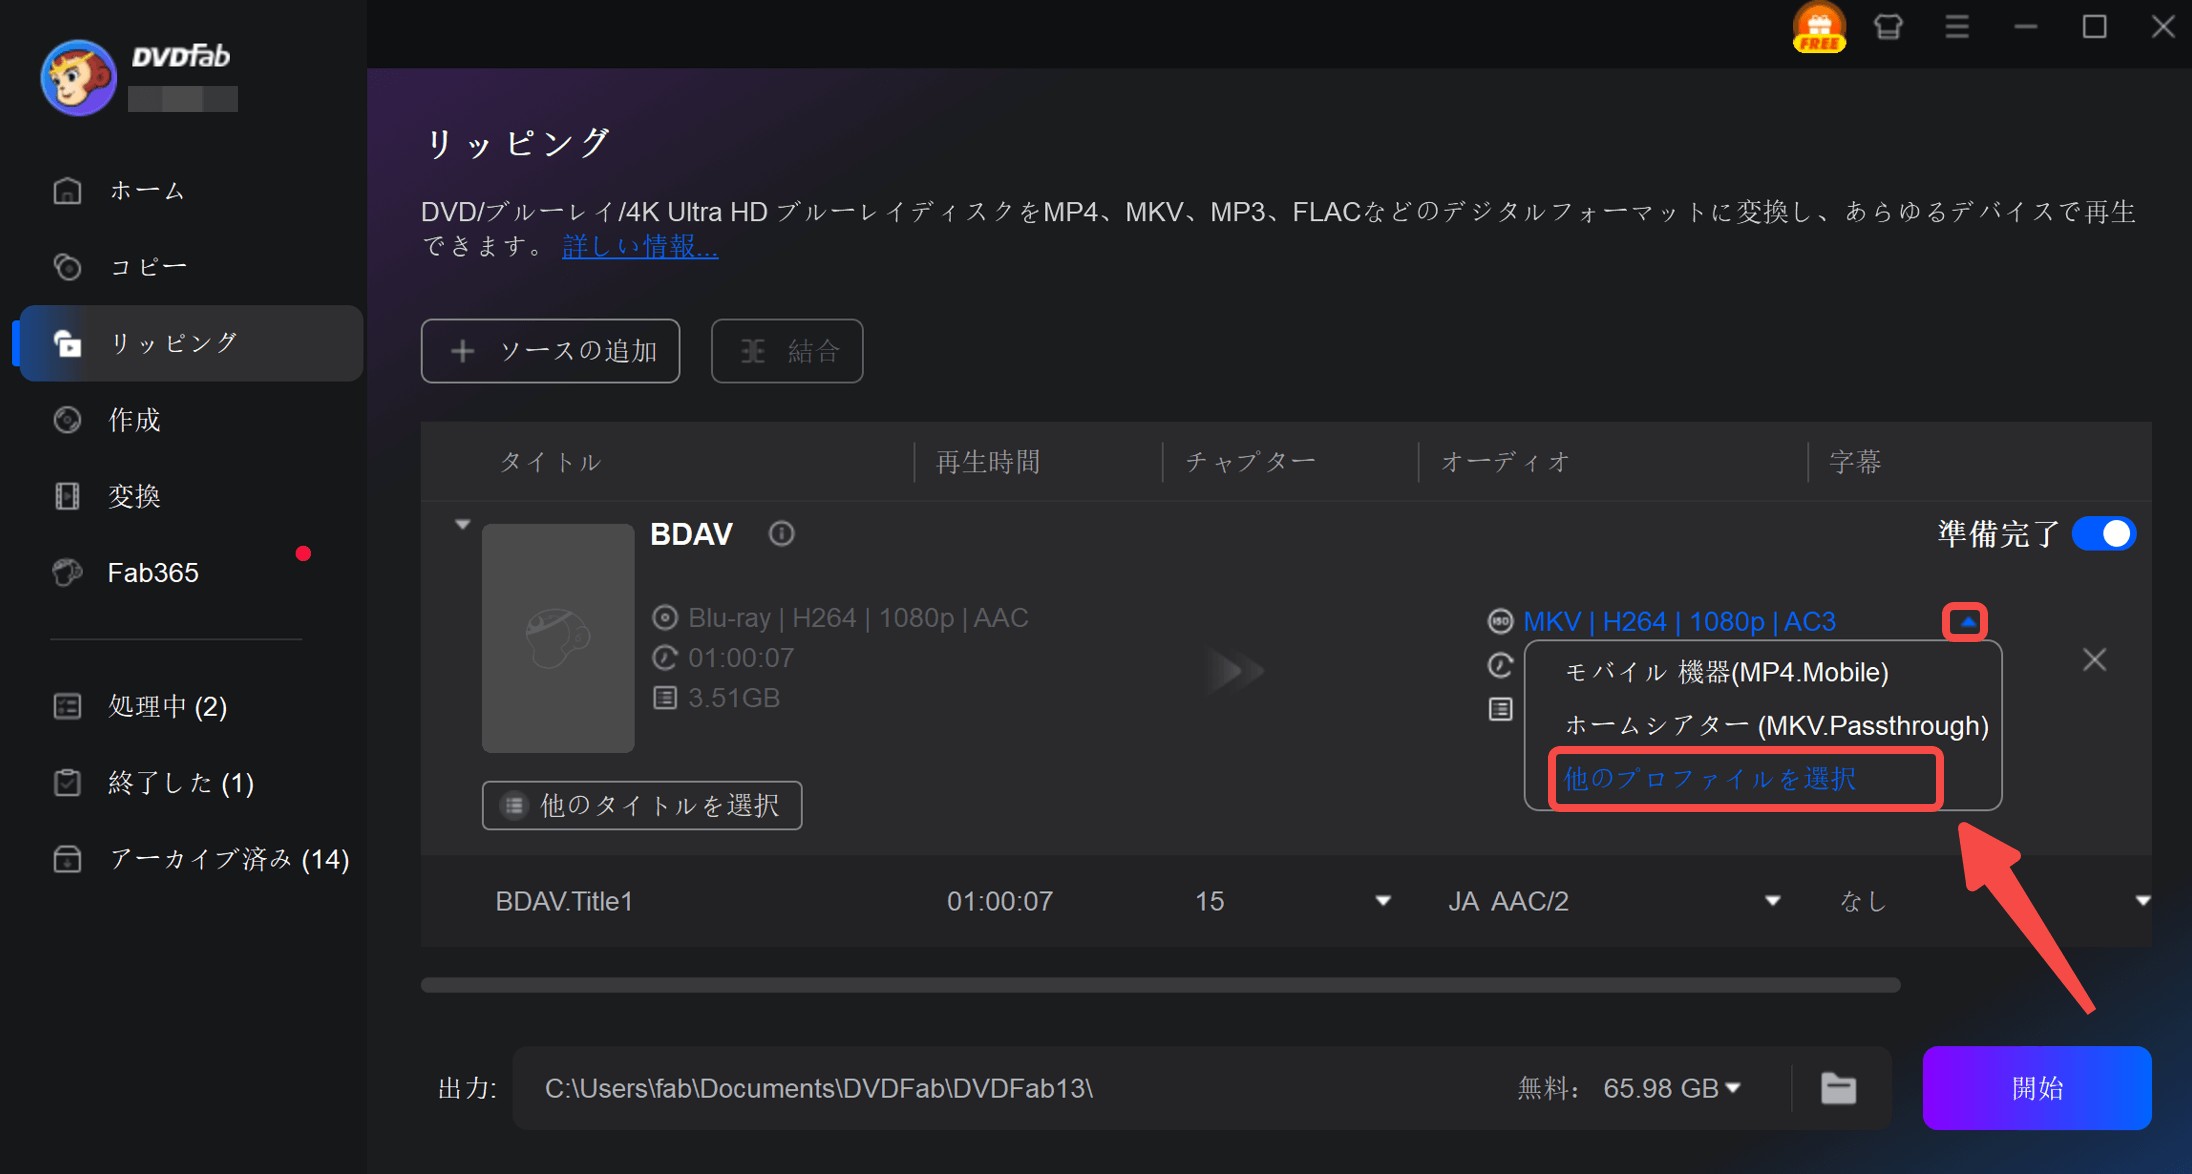The image size is (2192, 1174).
Task: Open the skin/theme shirt icon
Action: (1888, 27)
